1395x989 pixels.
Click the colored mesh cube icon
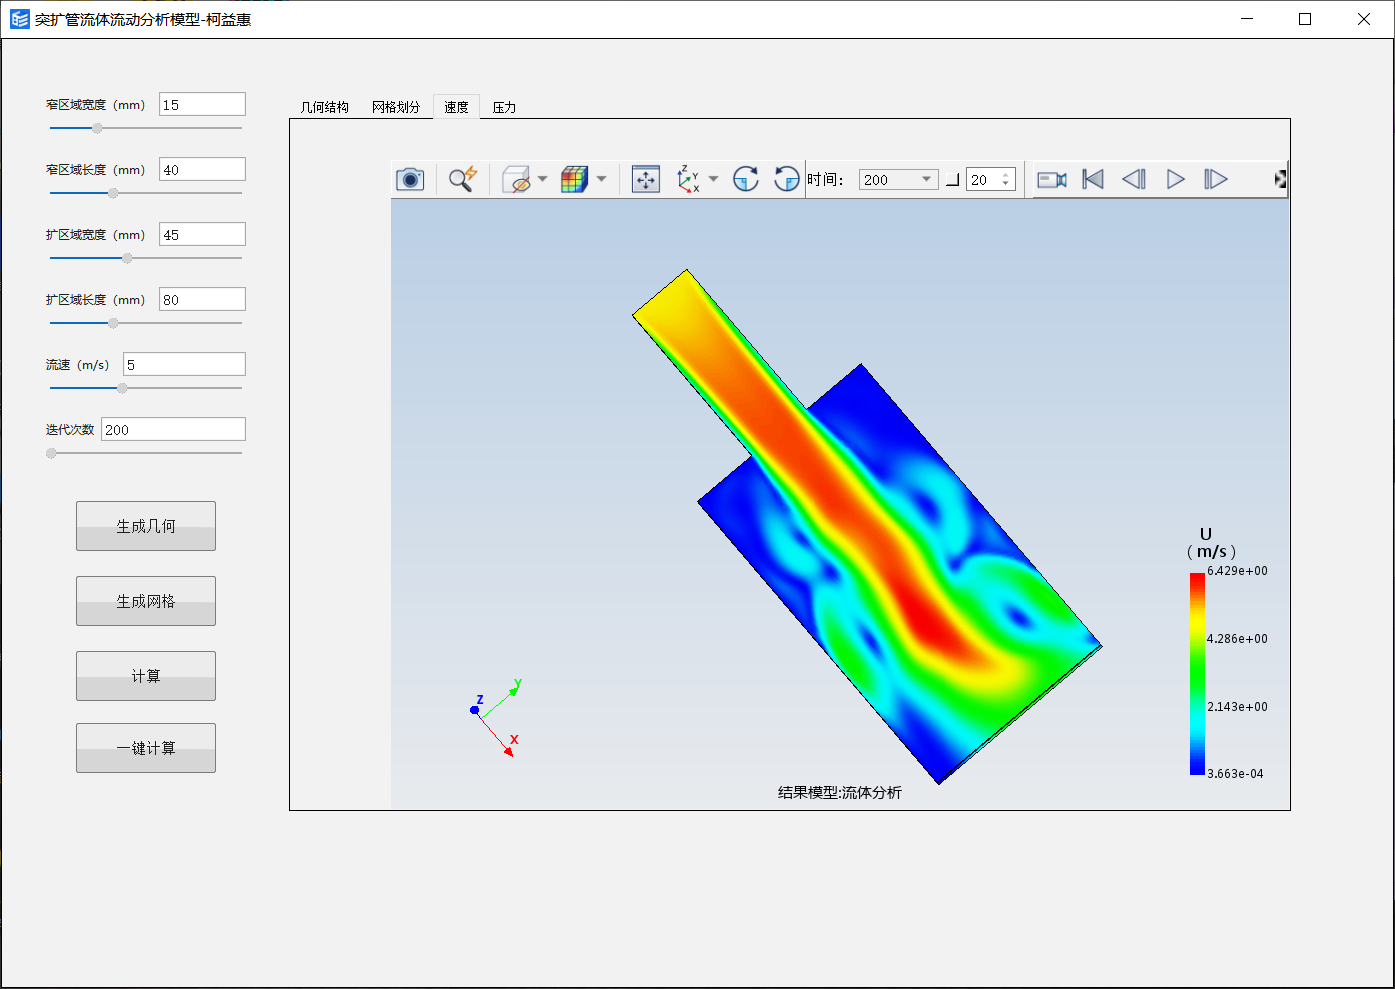point(574,179)
